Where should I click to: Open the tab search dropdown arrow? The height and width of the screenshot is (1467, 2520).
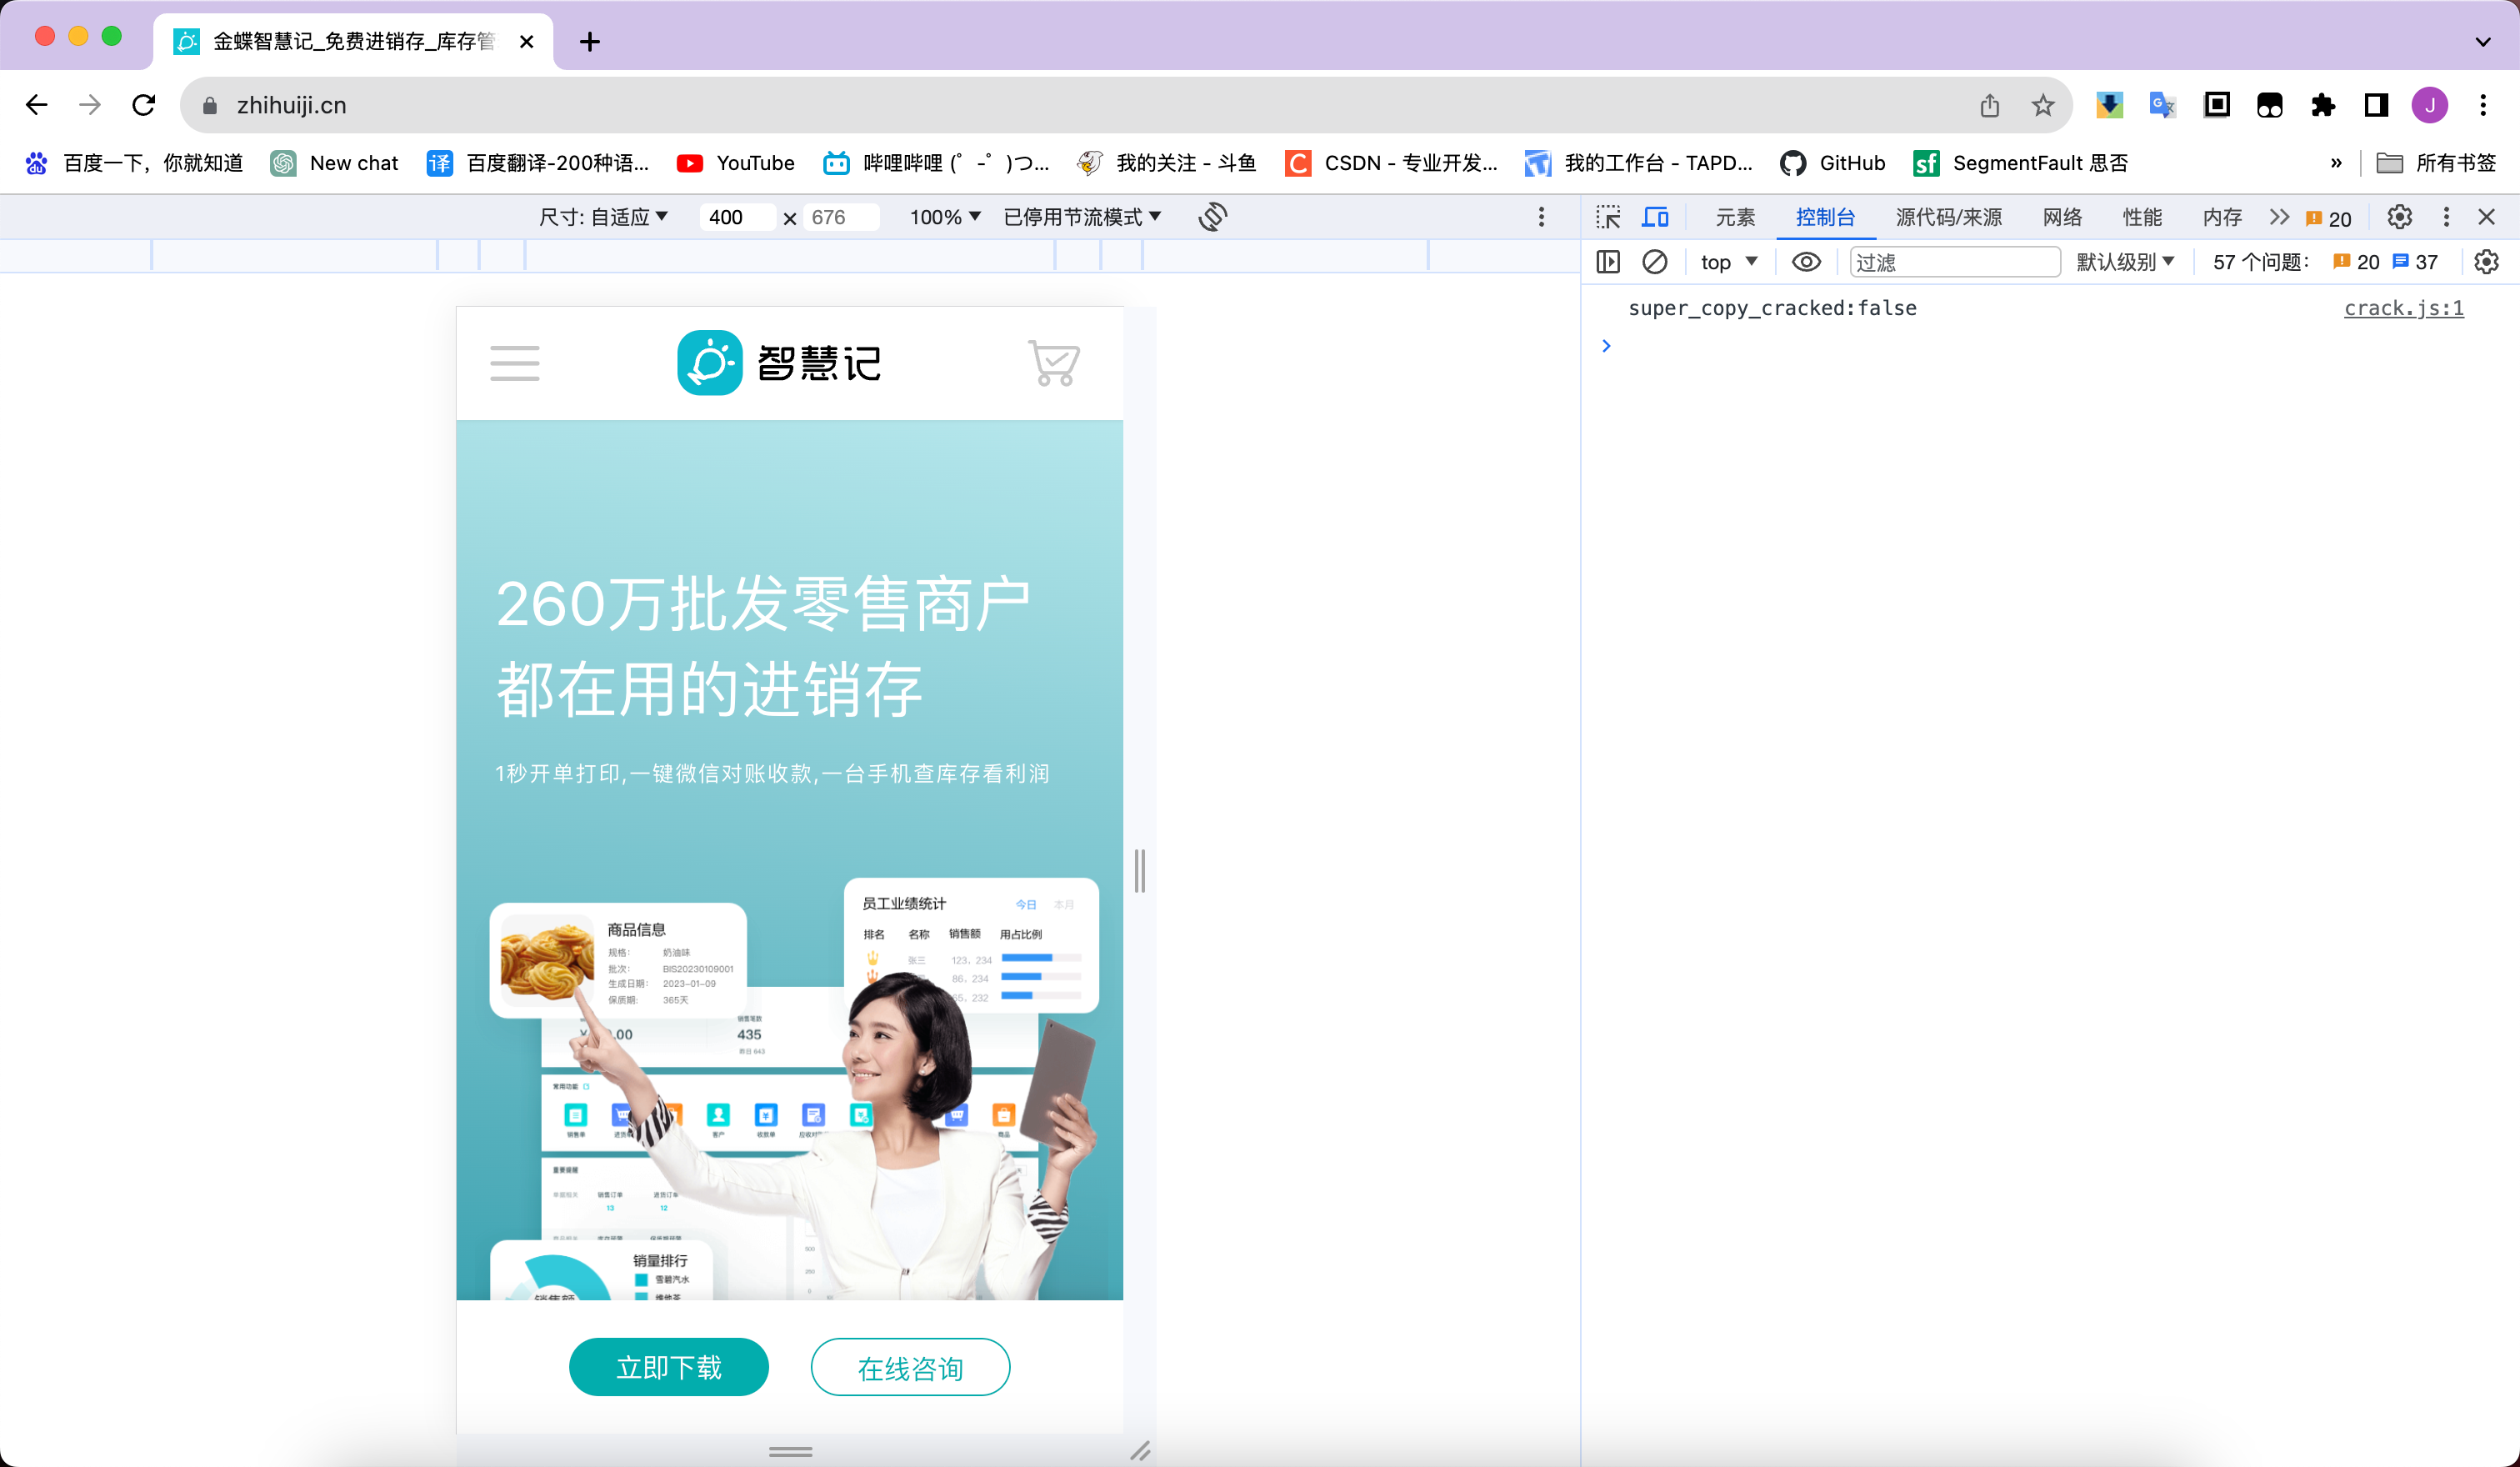2483,42
